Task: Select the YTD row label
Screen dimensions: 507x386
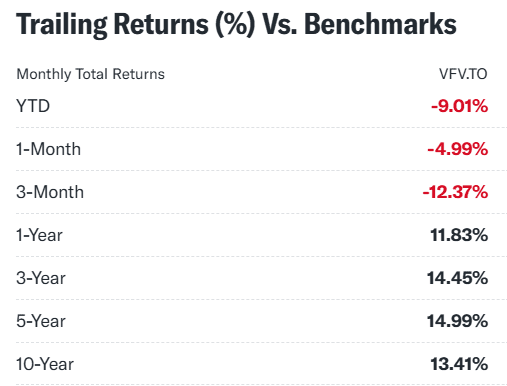Action: 33,106
